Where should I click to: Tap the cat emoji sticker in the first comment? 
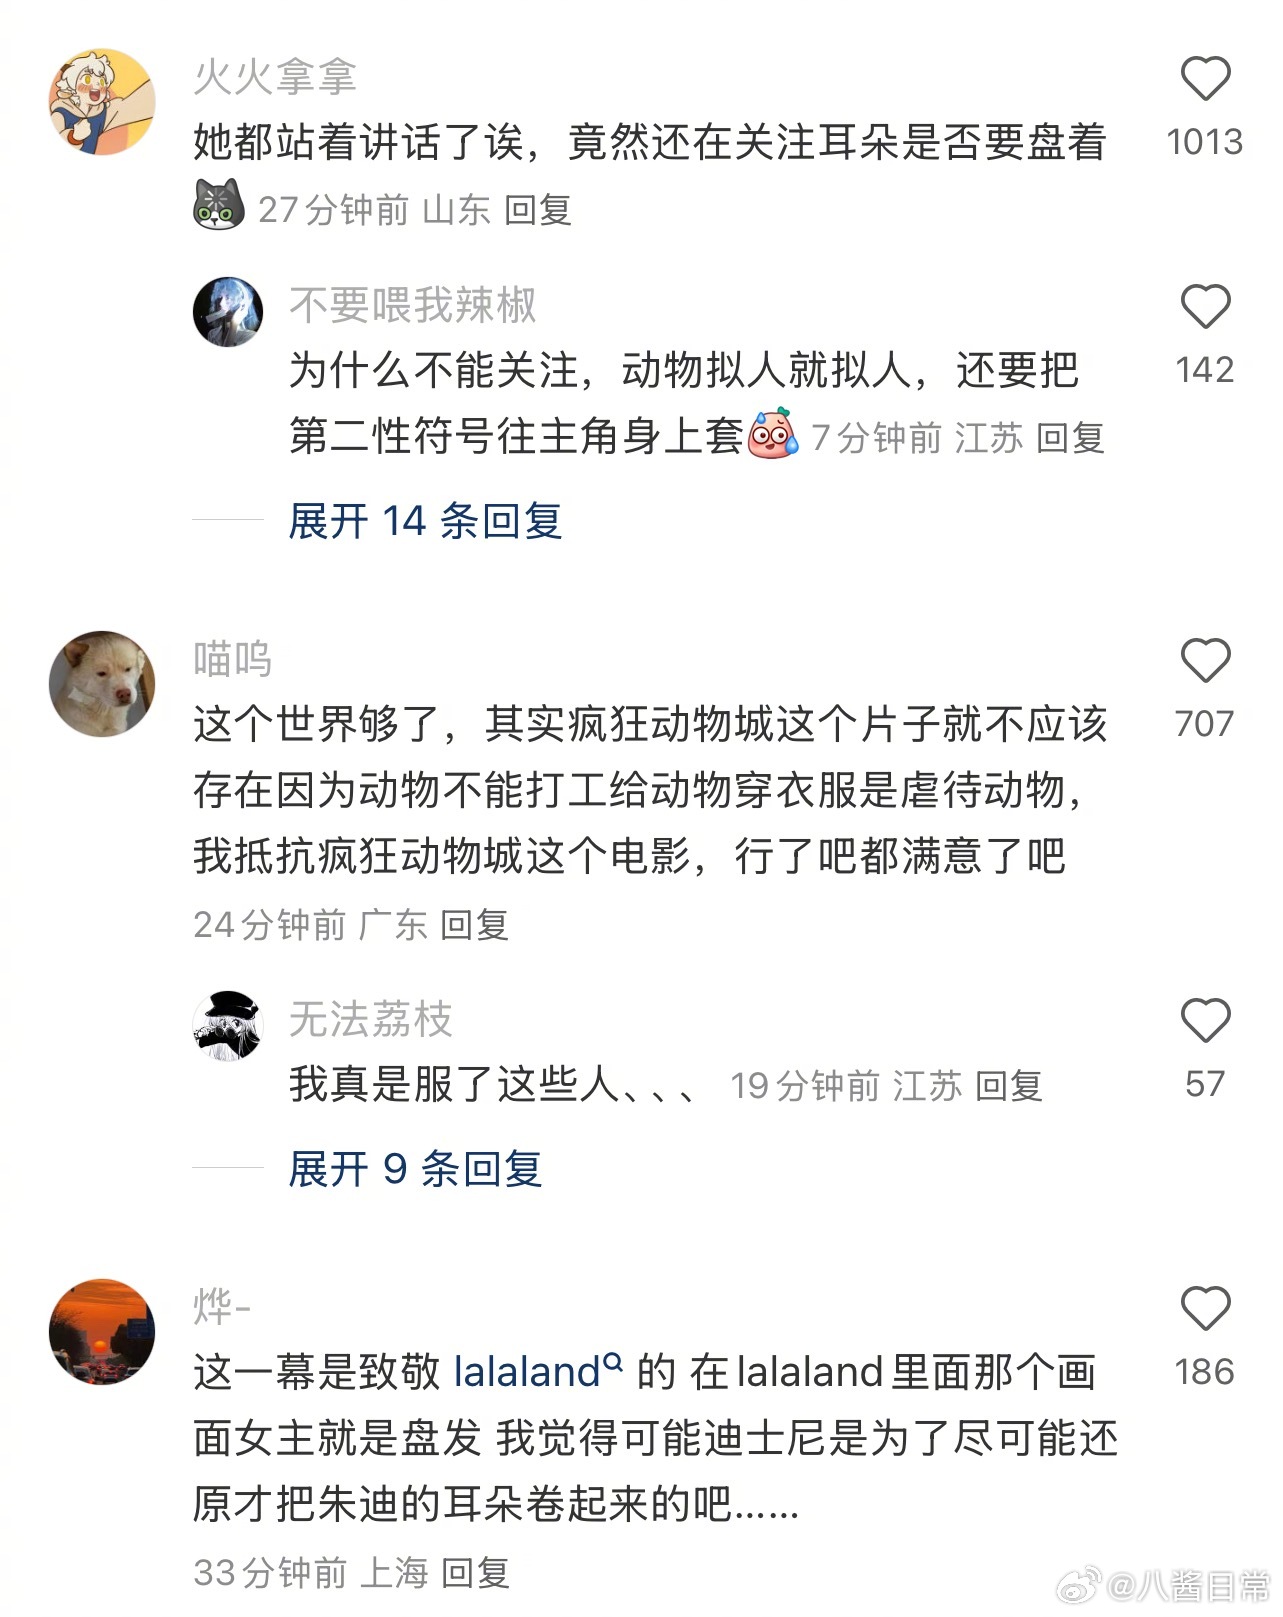click(218, 205)
